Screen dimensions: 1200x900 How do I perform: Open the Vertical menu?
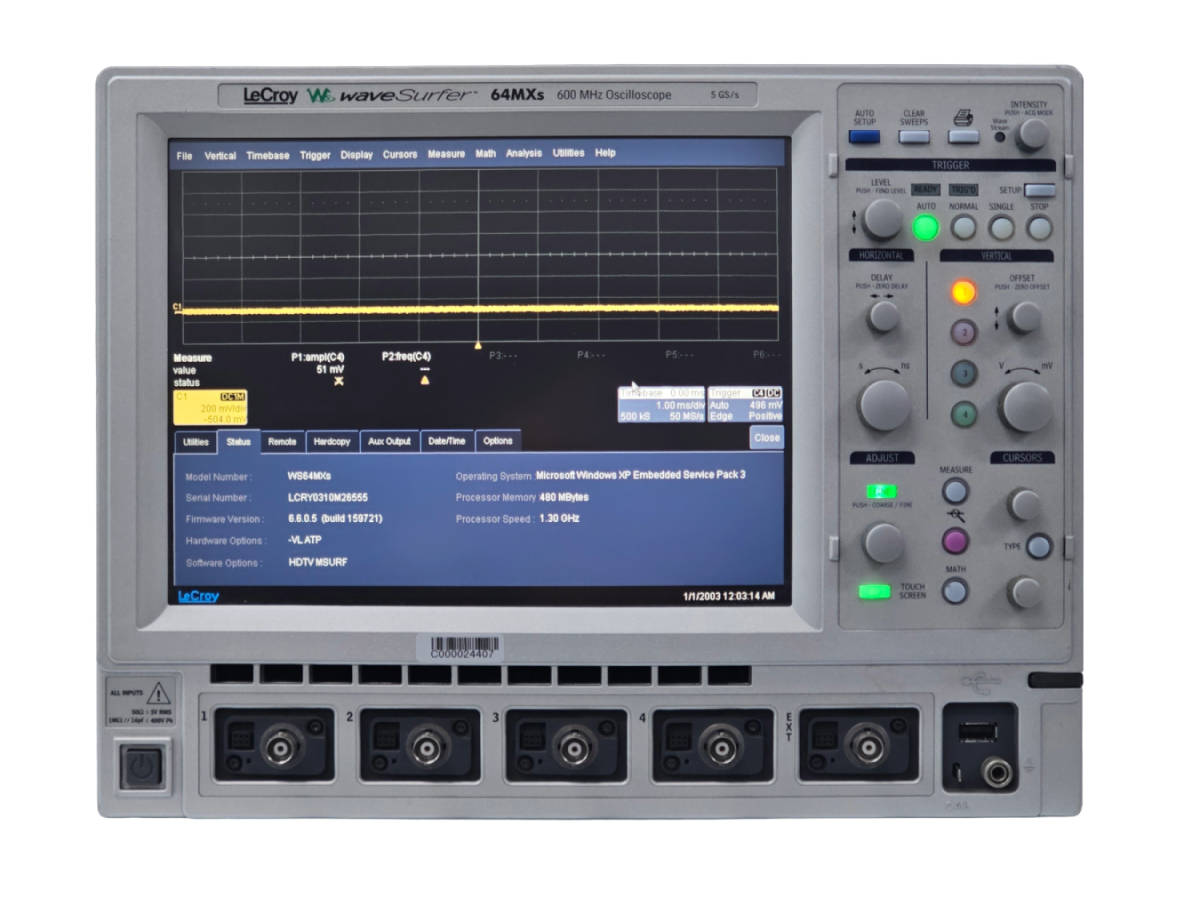[x=220, y=155]
